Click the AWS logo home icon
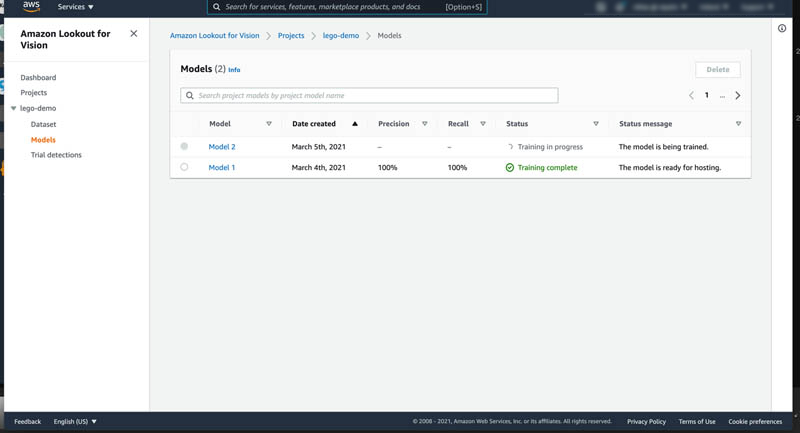This screenshot has height=433, width=800. pyautogui.click(x=31, y=6)
